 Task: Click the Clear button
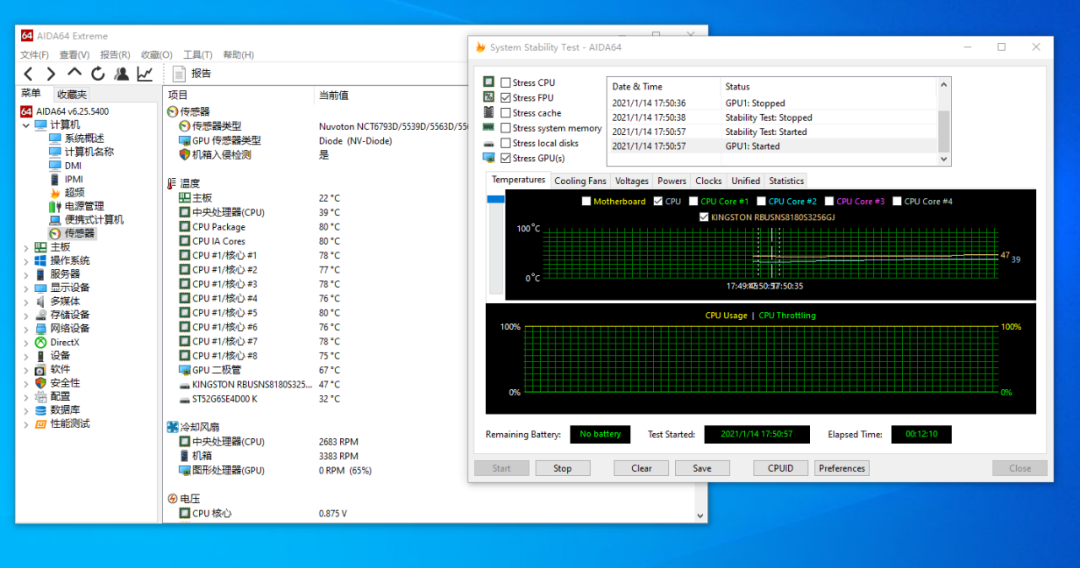coord(641,468)
